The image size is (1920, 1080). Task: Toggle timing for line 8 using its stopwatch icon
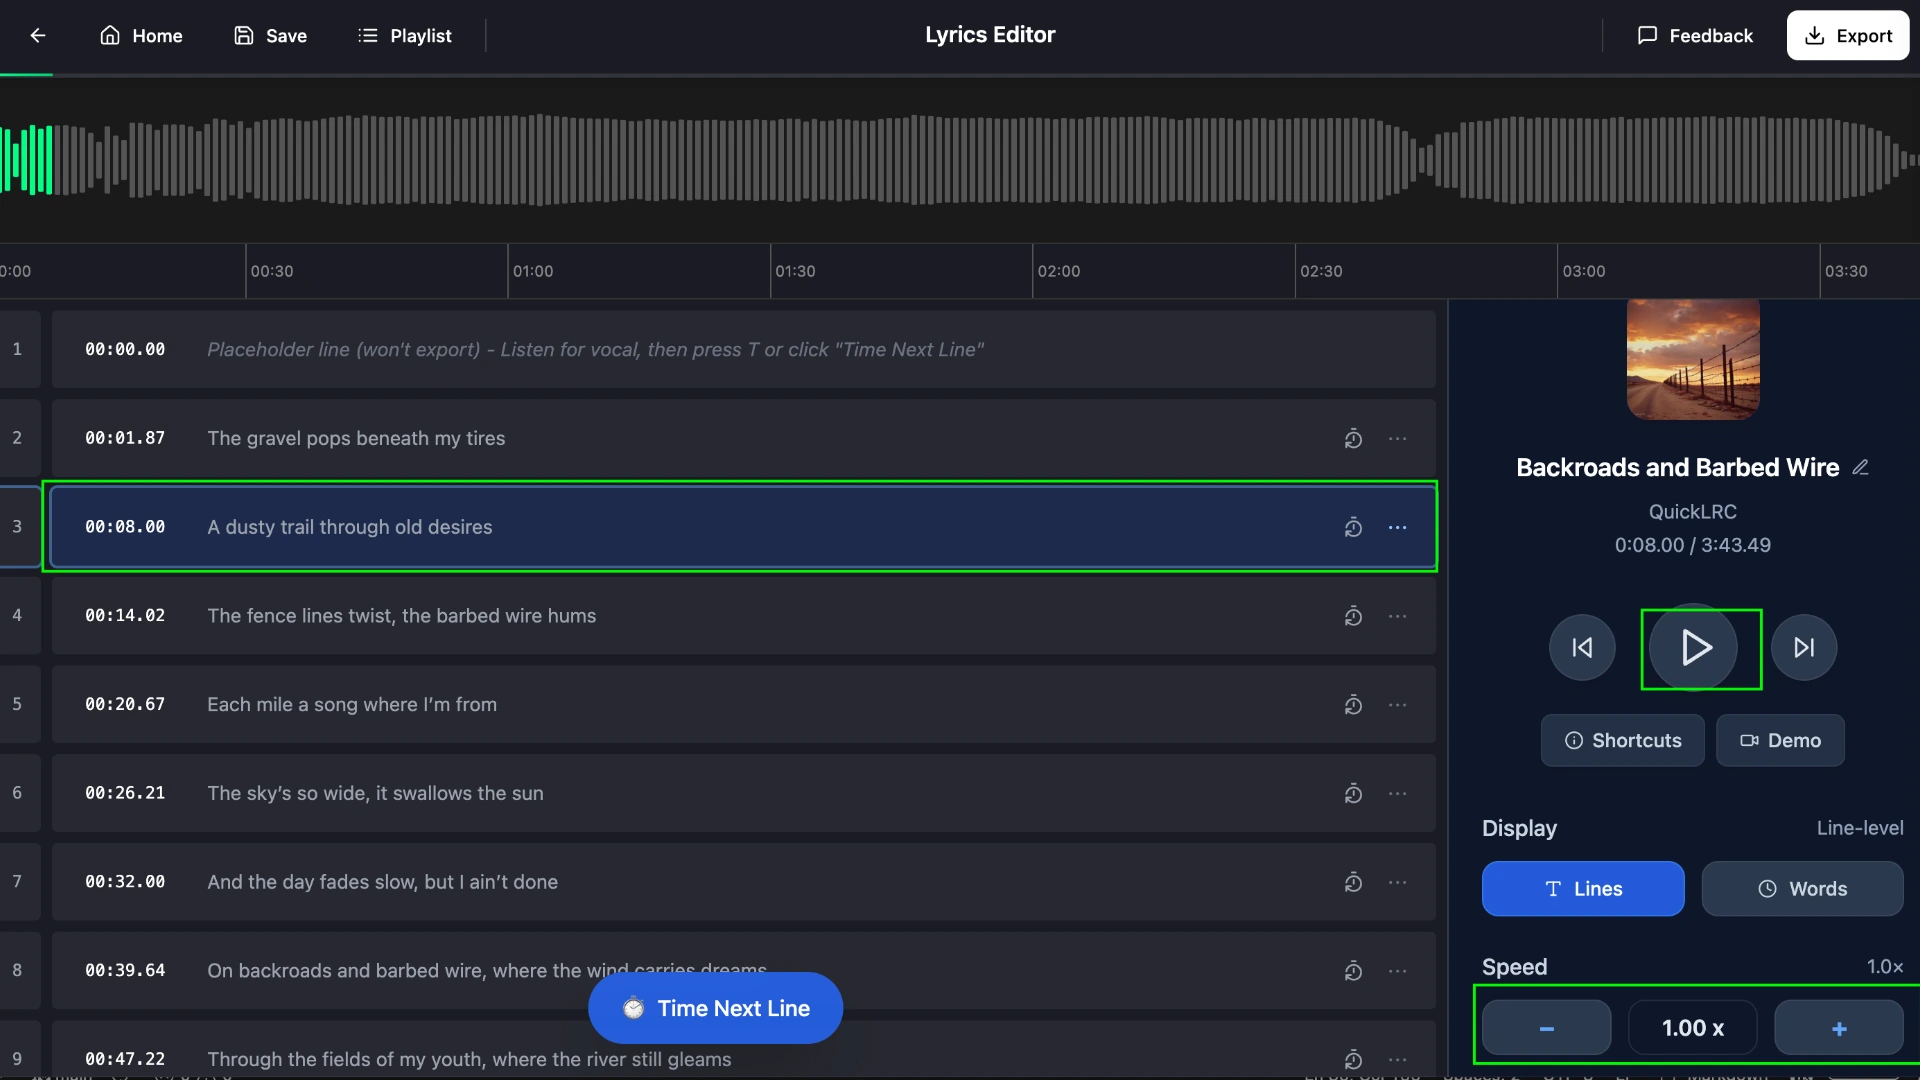tap(1353, 970)
